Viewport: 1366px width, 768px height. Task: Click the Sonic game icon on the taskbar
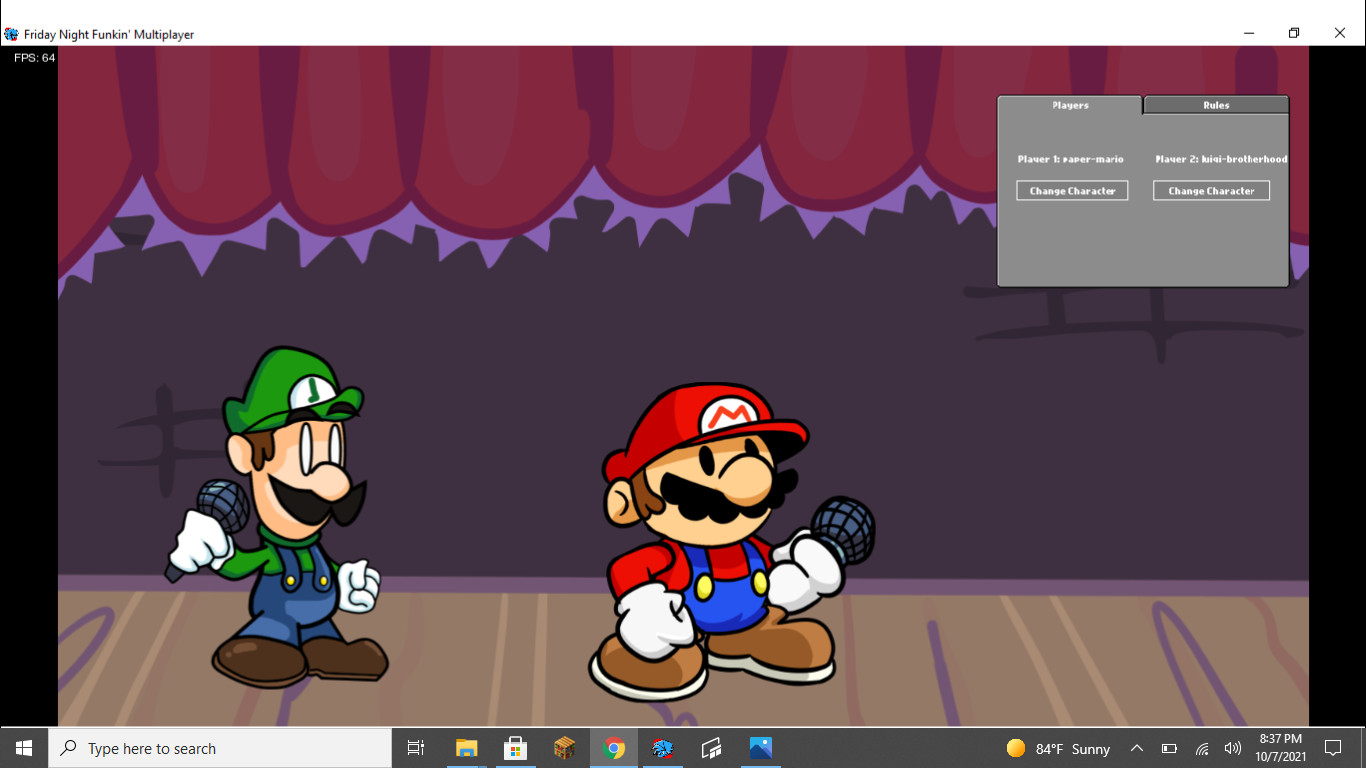662,748
